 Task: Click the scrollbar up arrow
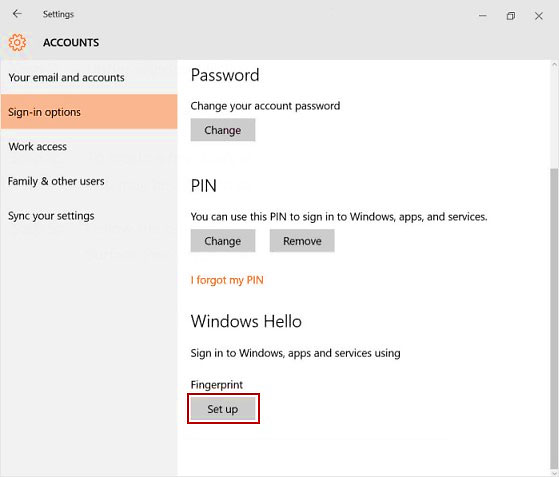tap(554, 65)
